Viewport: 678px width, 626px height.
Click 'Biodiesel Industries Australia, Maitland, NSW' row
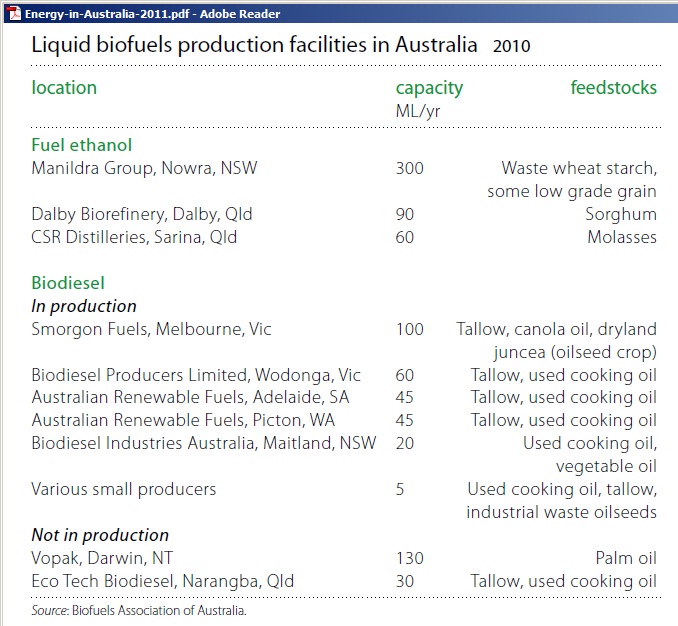[x=204, y=444]
